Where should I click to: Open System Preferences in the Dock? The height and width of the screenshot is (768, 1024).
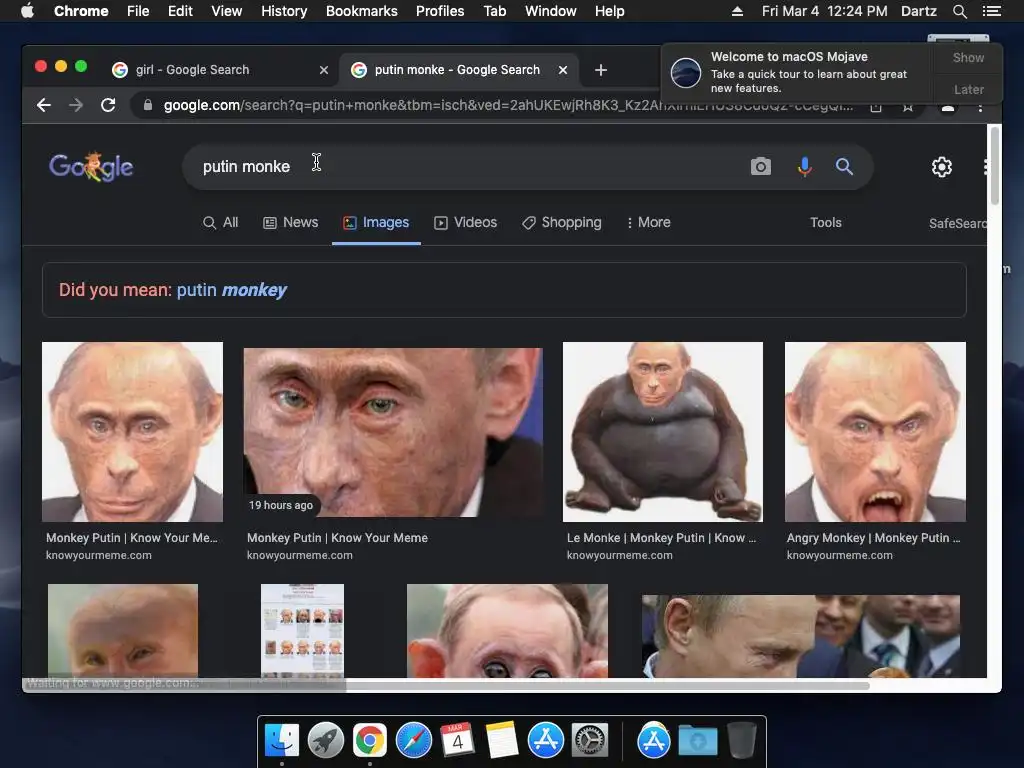pos(590,741)
